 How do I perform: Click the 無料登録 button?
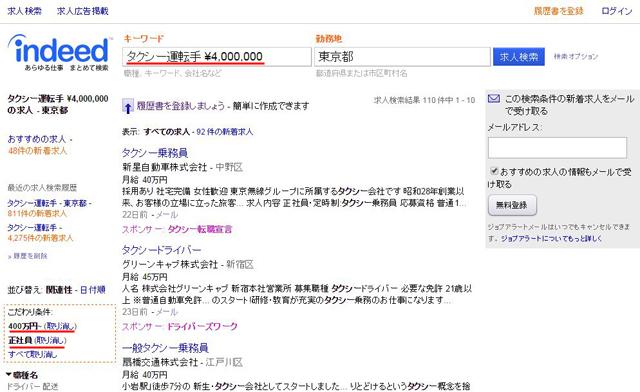click(x=512, y=205)
